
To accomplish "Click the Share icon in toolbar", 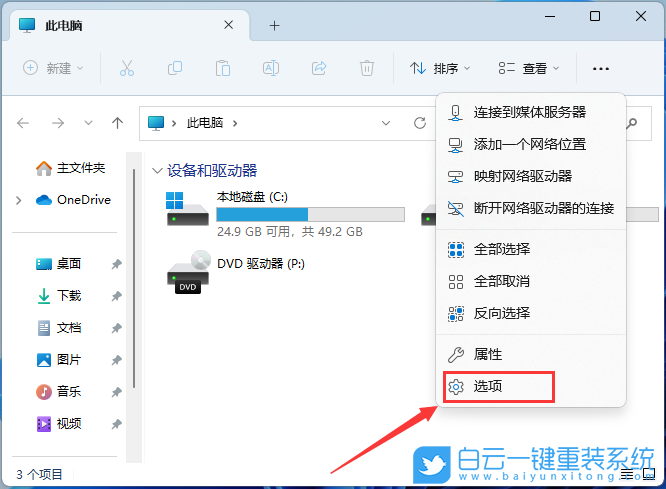I will (319, 68).
